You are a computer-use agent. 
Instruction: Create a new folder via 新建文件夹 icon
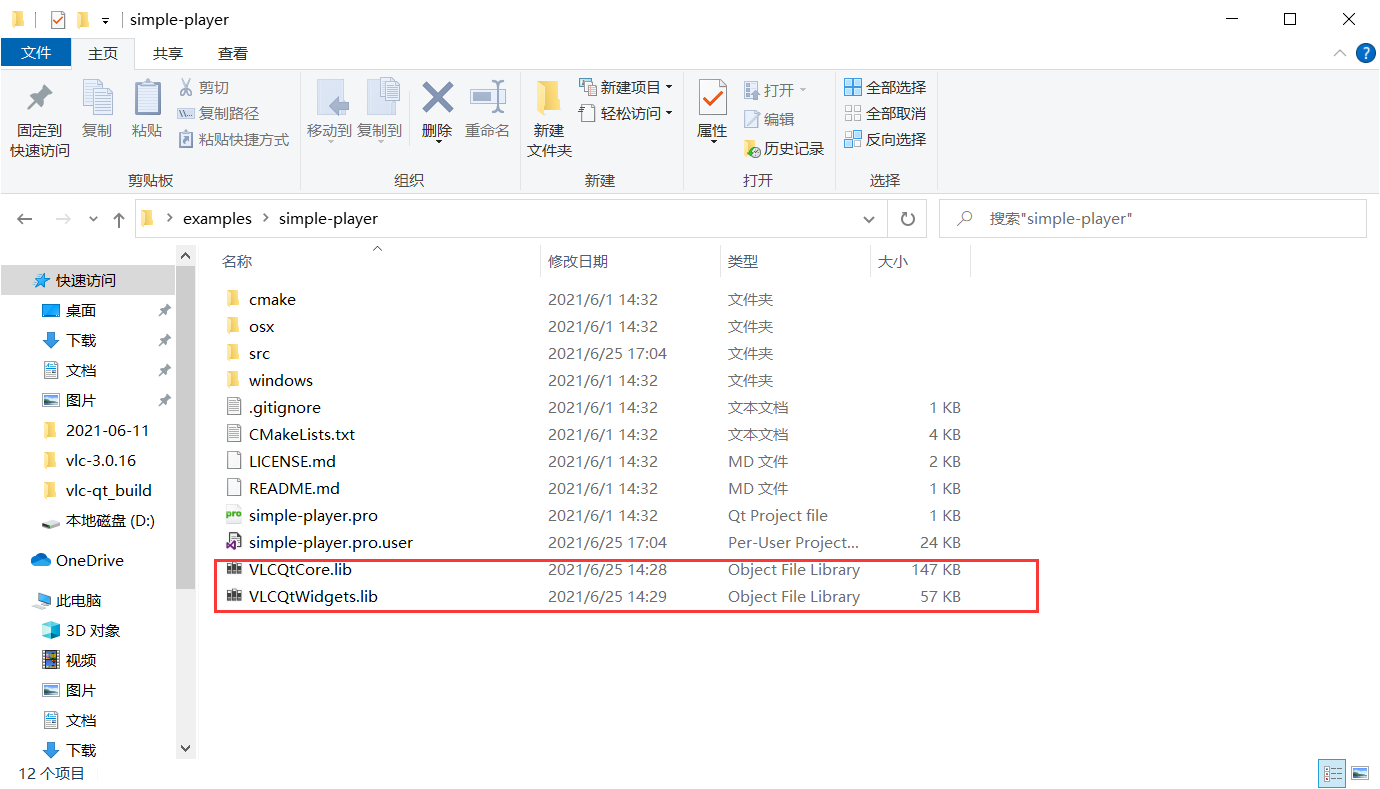point(548,113)
